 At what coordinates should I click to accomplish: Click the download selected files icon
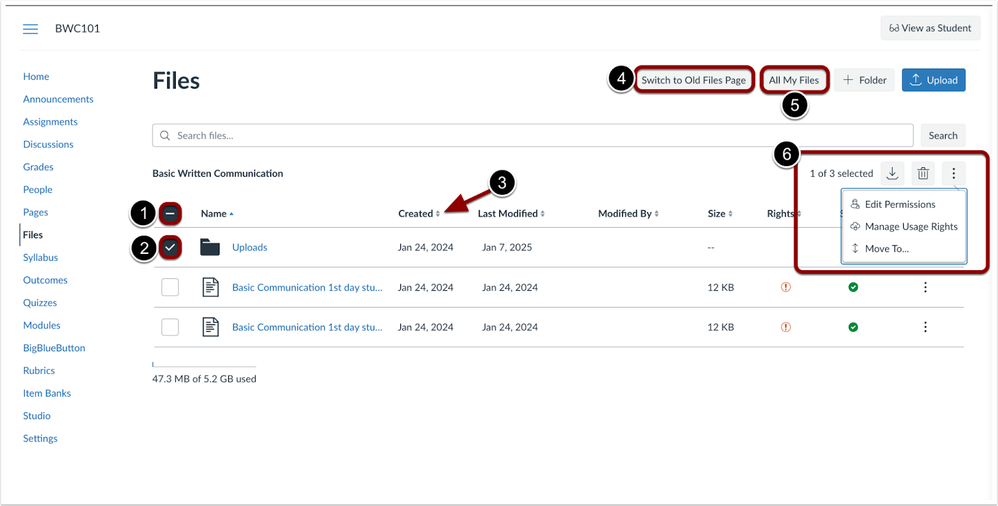pos(892,174)
